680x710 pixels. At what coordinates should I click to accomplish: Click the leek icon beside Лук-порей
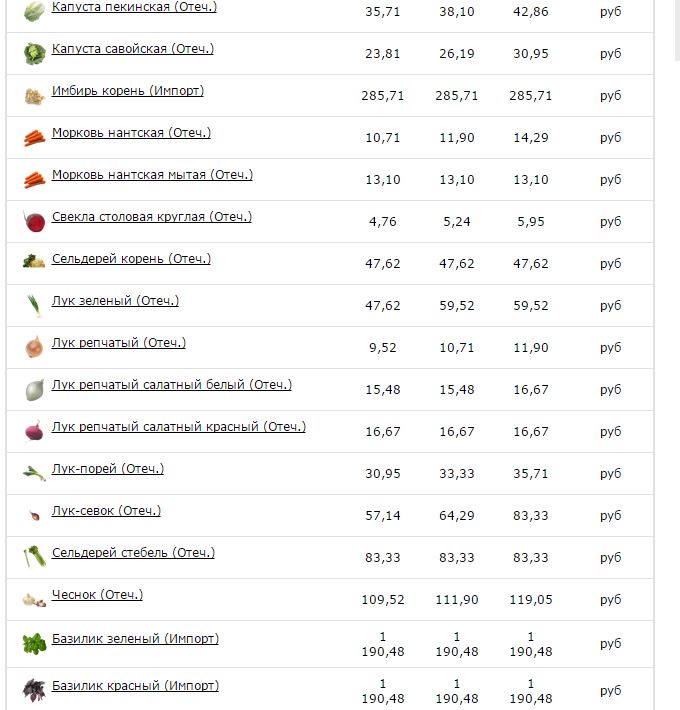pos(34,473)
